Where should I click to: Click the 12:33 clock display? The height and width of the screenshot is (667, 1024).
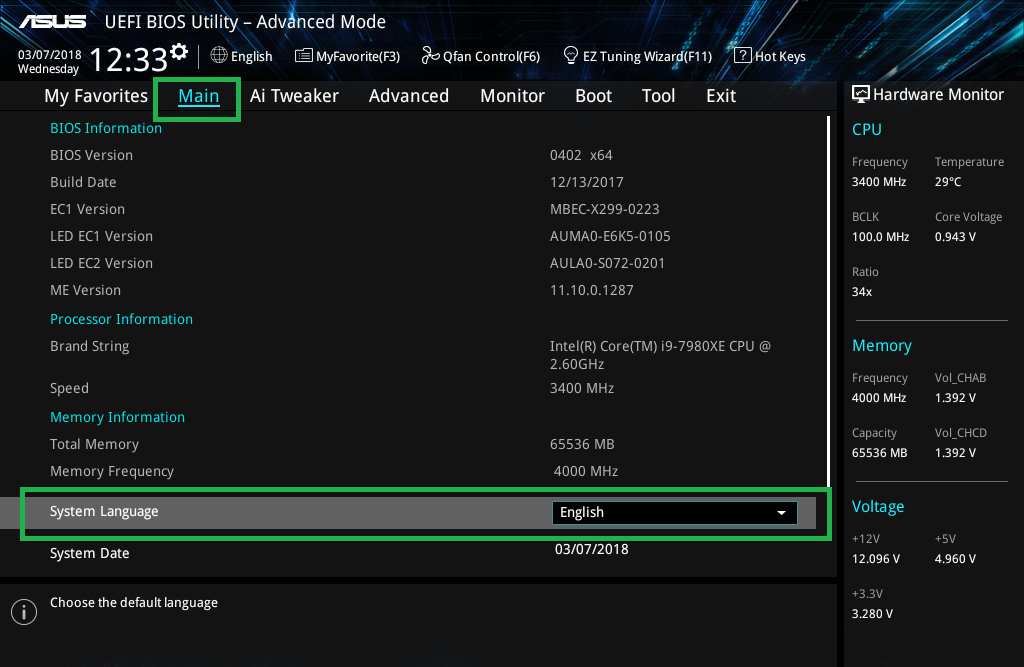pos(129,60)
